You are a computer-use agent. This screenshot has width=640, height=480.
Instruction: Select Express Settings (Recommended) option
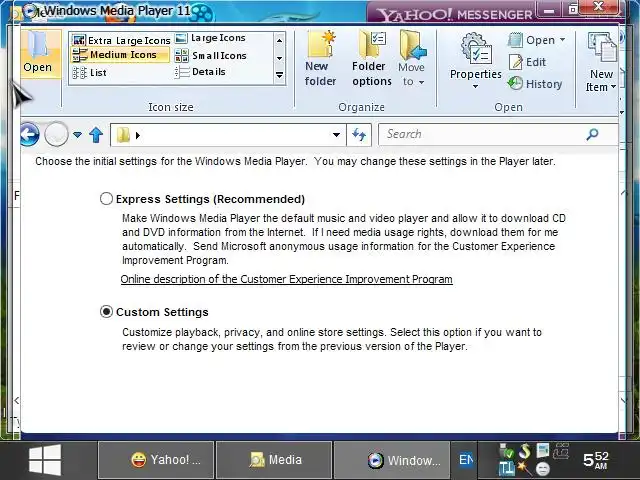[x=106, y=199]
